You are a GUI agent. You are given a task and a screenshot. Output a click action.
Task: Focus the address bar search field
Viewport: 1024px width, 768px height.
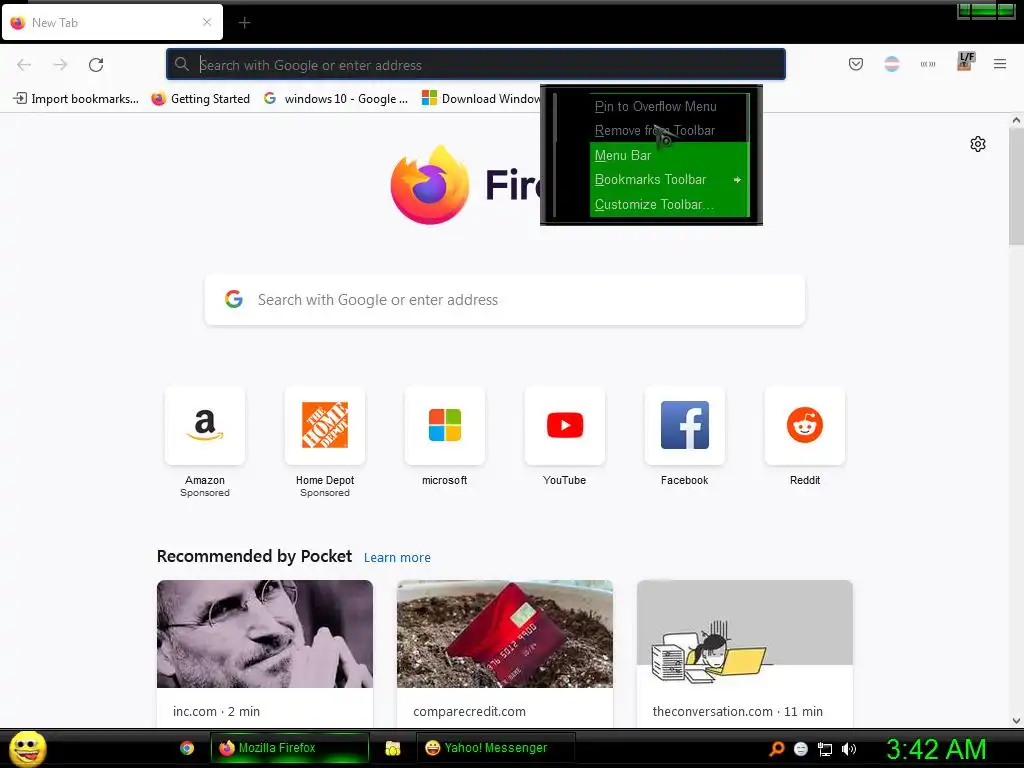pos(475,65)
